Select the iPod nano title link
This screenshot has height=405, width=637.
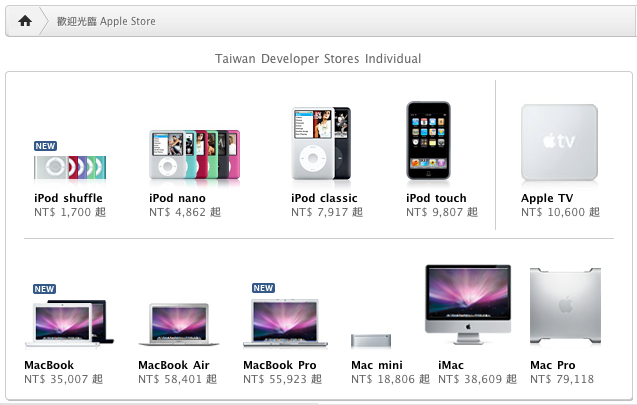point(177,198)
